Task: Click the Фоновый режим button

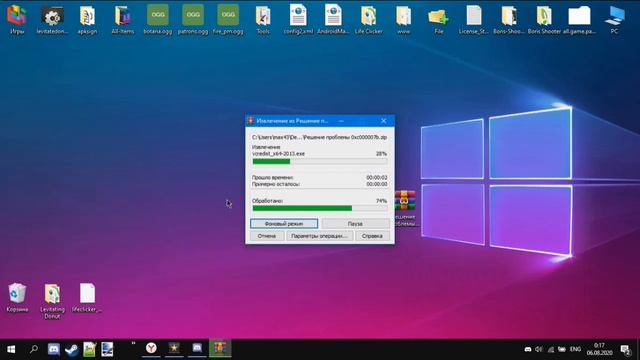Action: coord(284,224)
